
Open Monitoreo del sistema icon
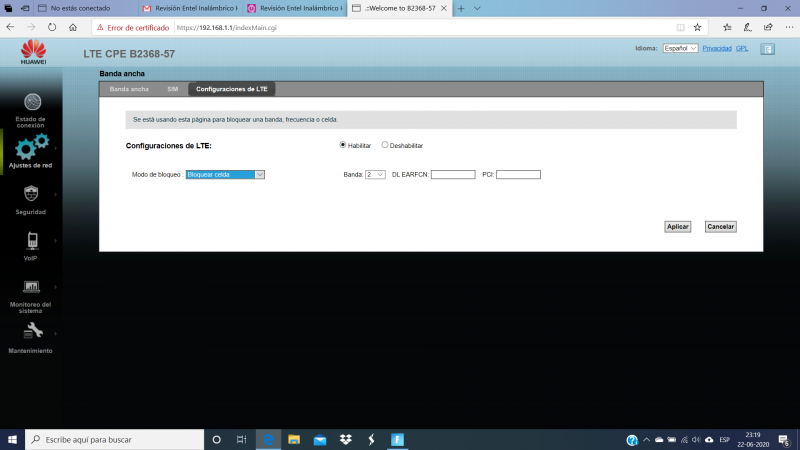pos(32,287)
